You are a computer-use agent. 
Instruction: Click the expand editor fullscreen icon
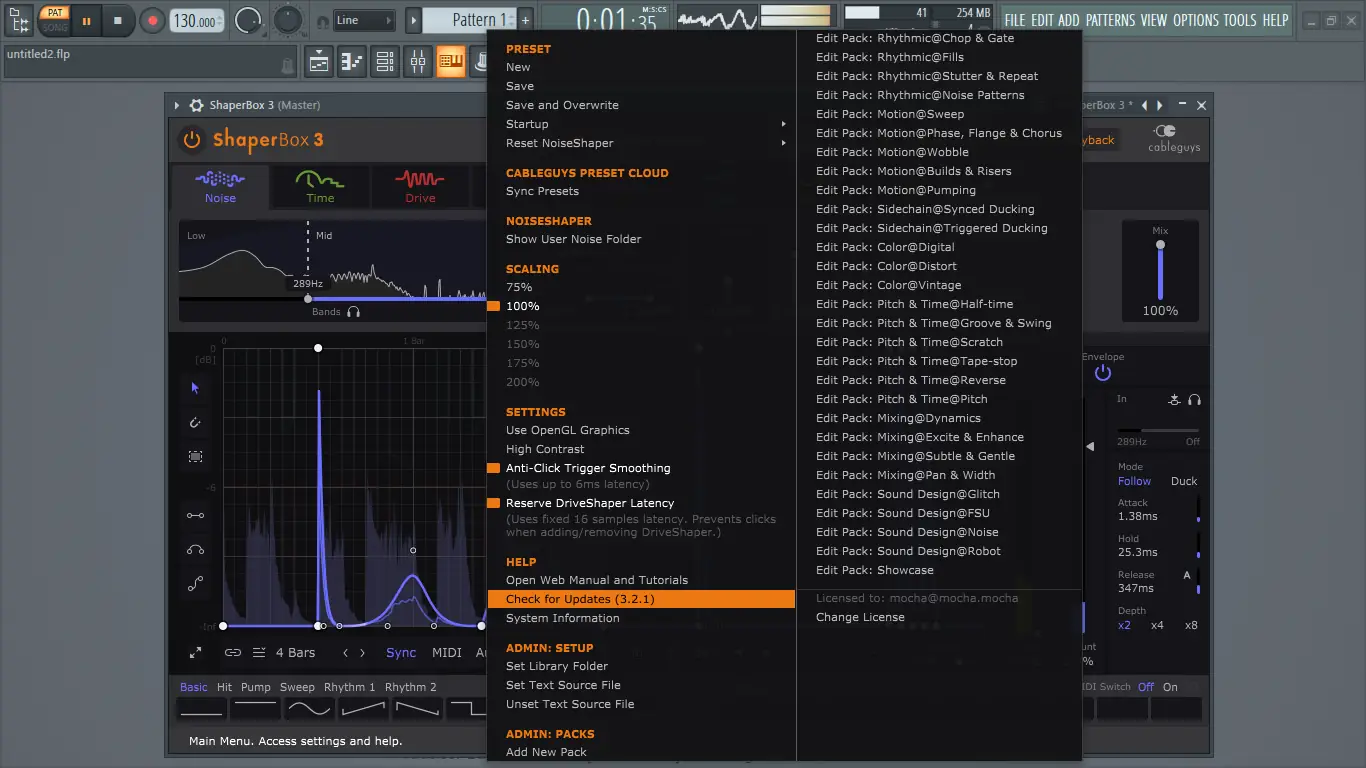[x=195, y=653]
